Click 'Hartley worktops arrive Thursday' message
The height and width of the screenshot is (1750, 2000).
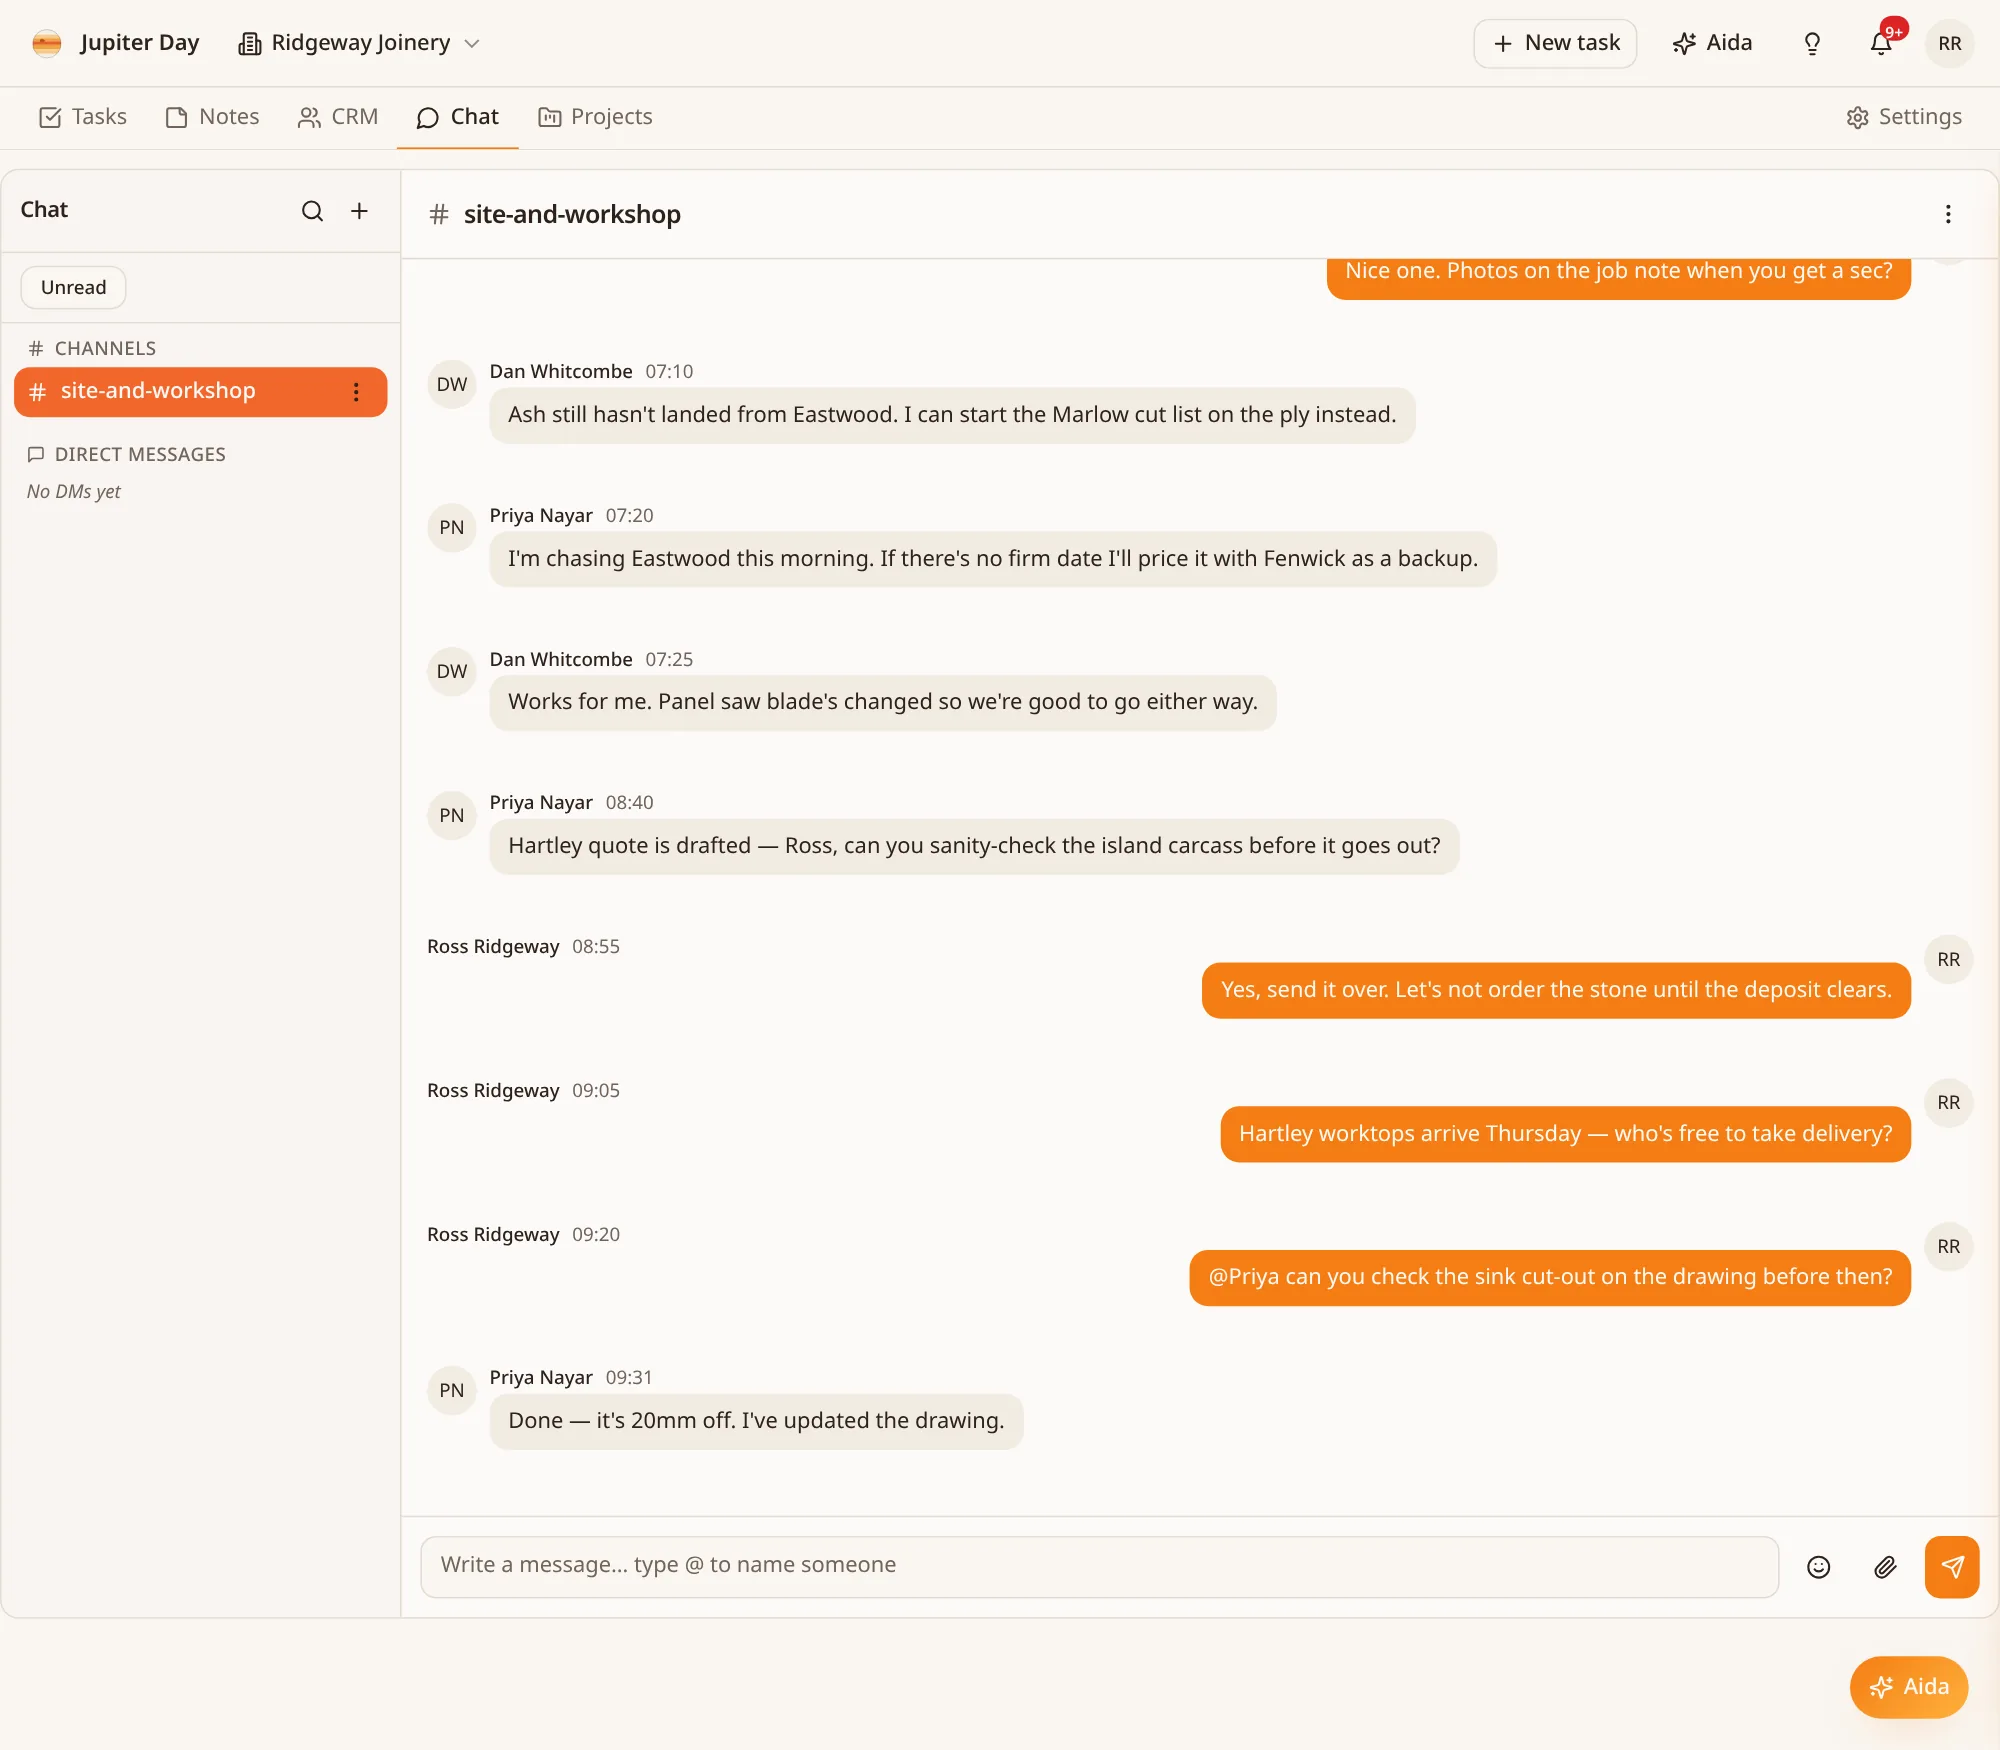tap(1565, 1135)
